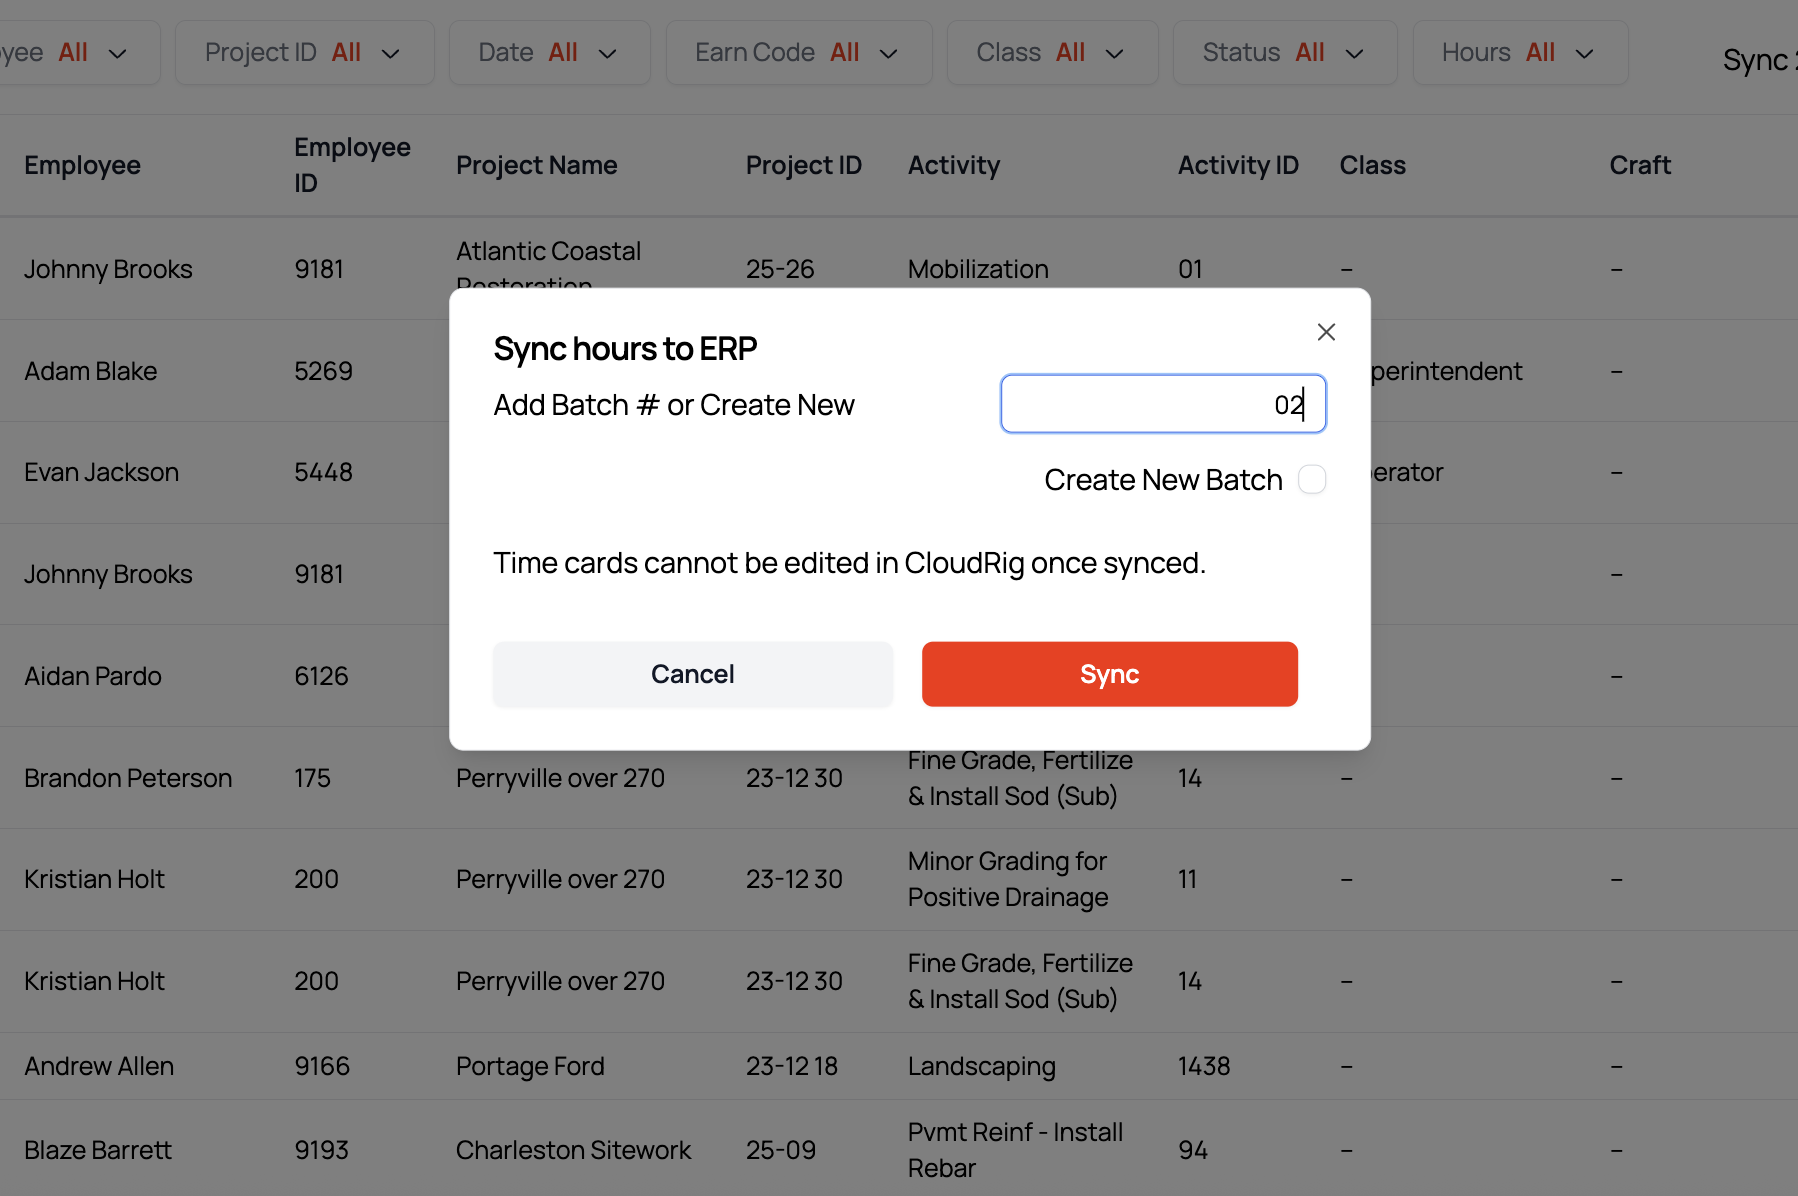
Task: Select Evan Jackson in the table
Action: [102, 472]
